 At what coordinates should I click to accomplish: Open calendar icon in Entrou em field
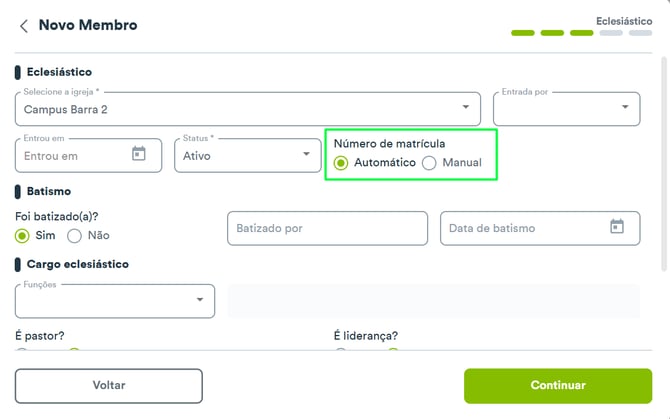(138, 153)
